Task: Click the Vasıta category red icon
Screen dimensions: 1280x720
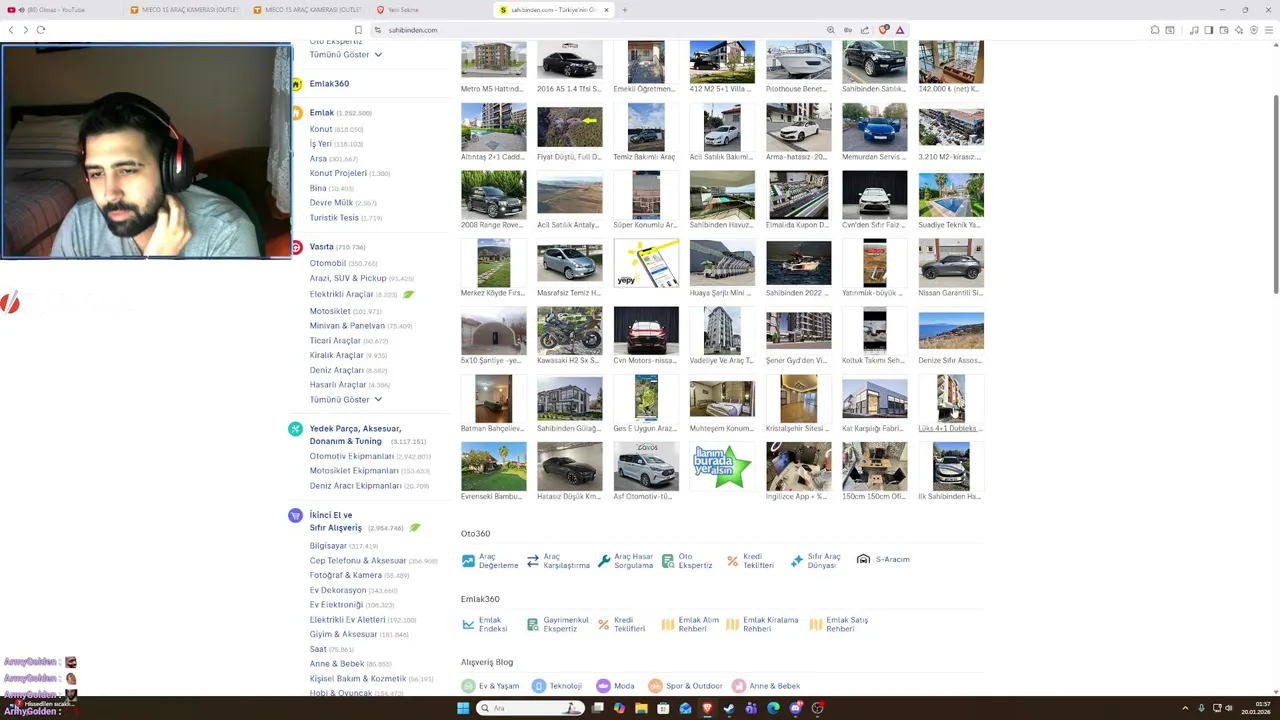Action: 296,247
